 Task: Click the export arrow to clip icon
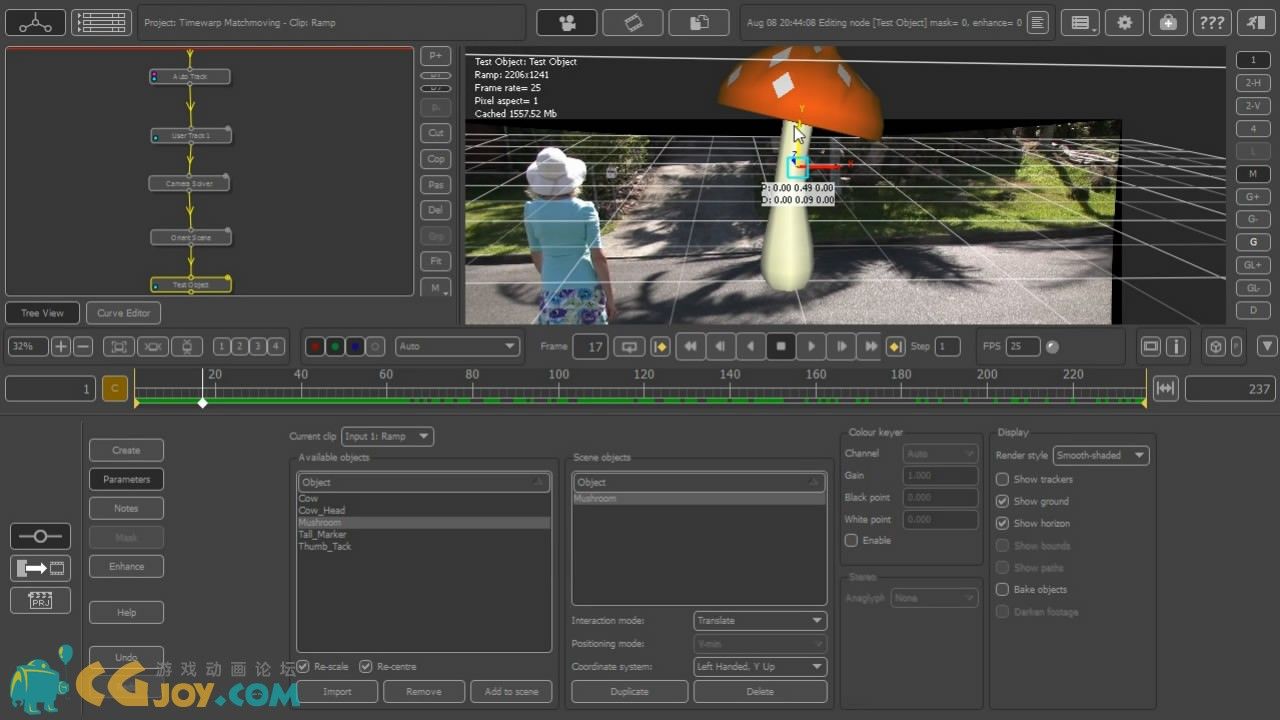40,568
